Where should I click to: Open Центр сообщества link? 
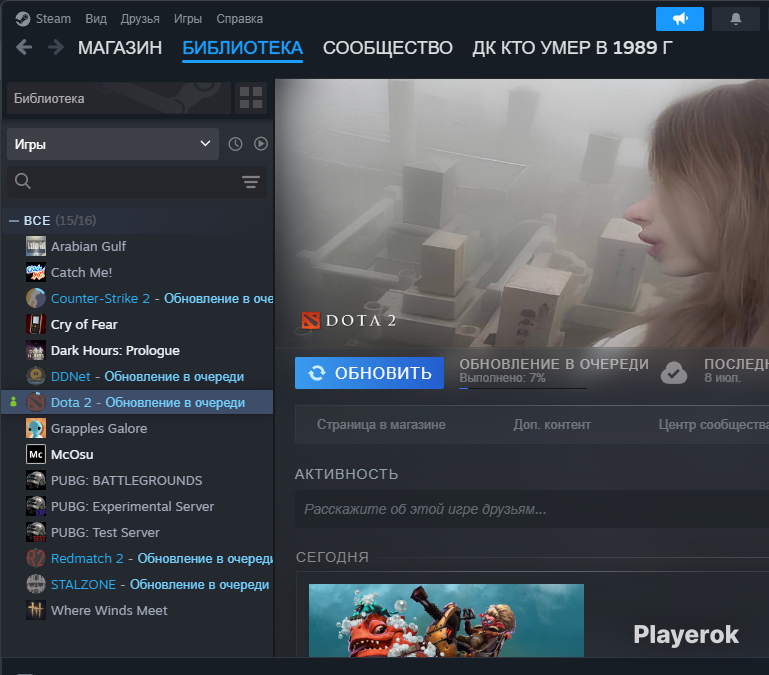714,424
